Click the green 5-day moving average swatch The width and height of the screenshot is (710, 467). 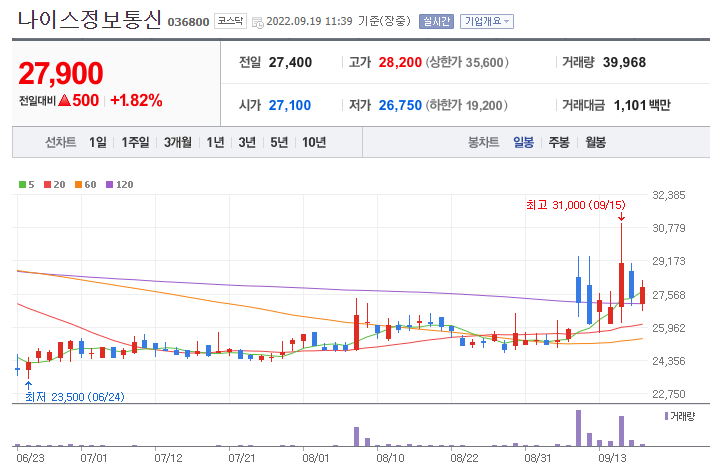(x=22, y=184)
